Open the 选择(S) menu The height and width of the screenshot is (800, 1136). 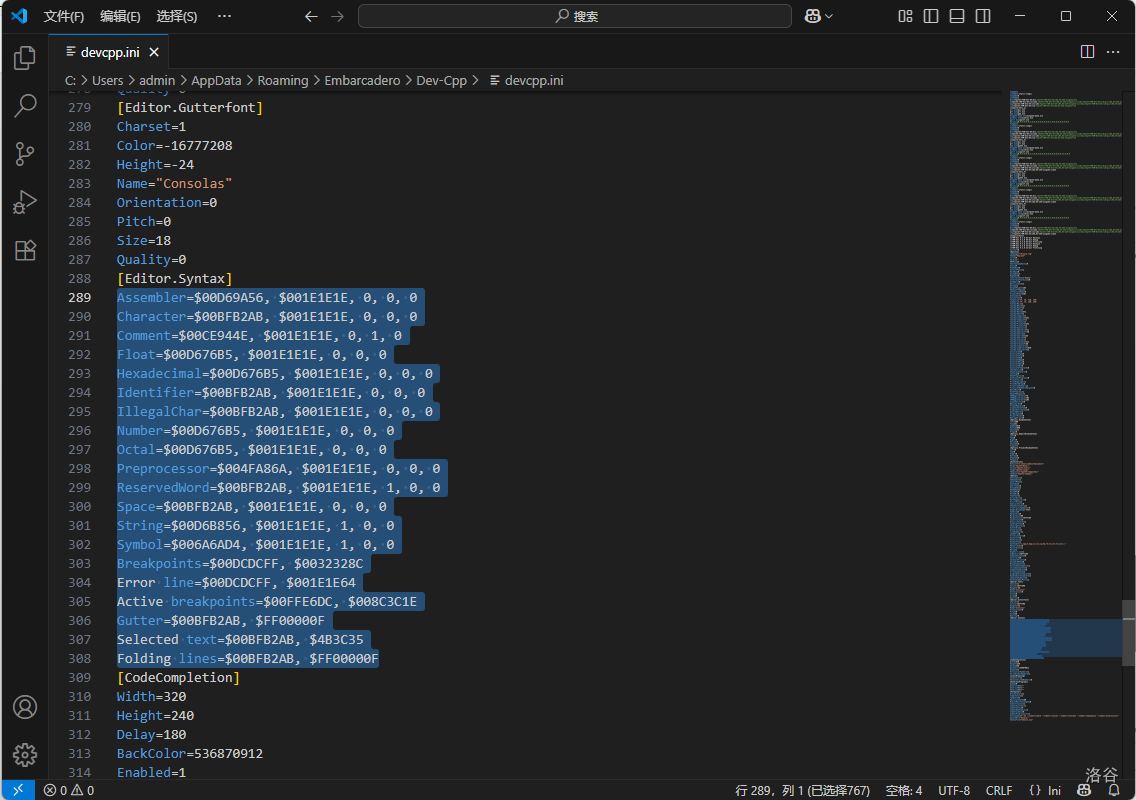pos(177,16)
